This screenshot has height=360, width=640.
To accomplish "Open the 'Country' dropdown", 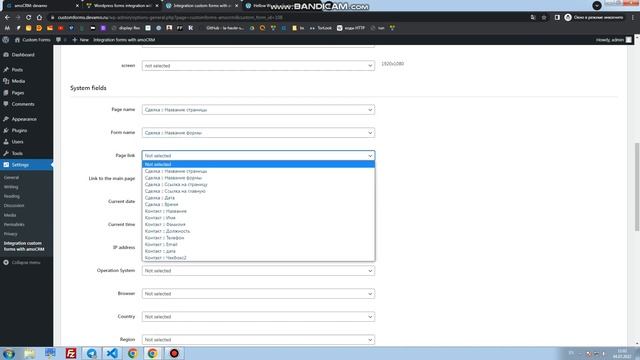I will [x=258, y=317].
